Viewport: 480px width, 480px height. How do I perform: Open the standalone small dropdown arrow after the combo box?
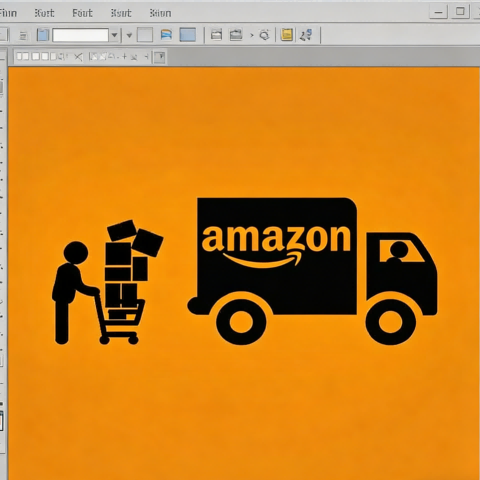click(129, 35)
